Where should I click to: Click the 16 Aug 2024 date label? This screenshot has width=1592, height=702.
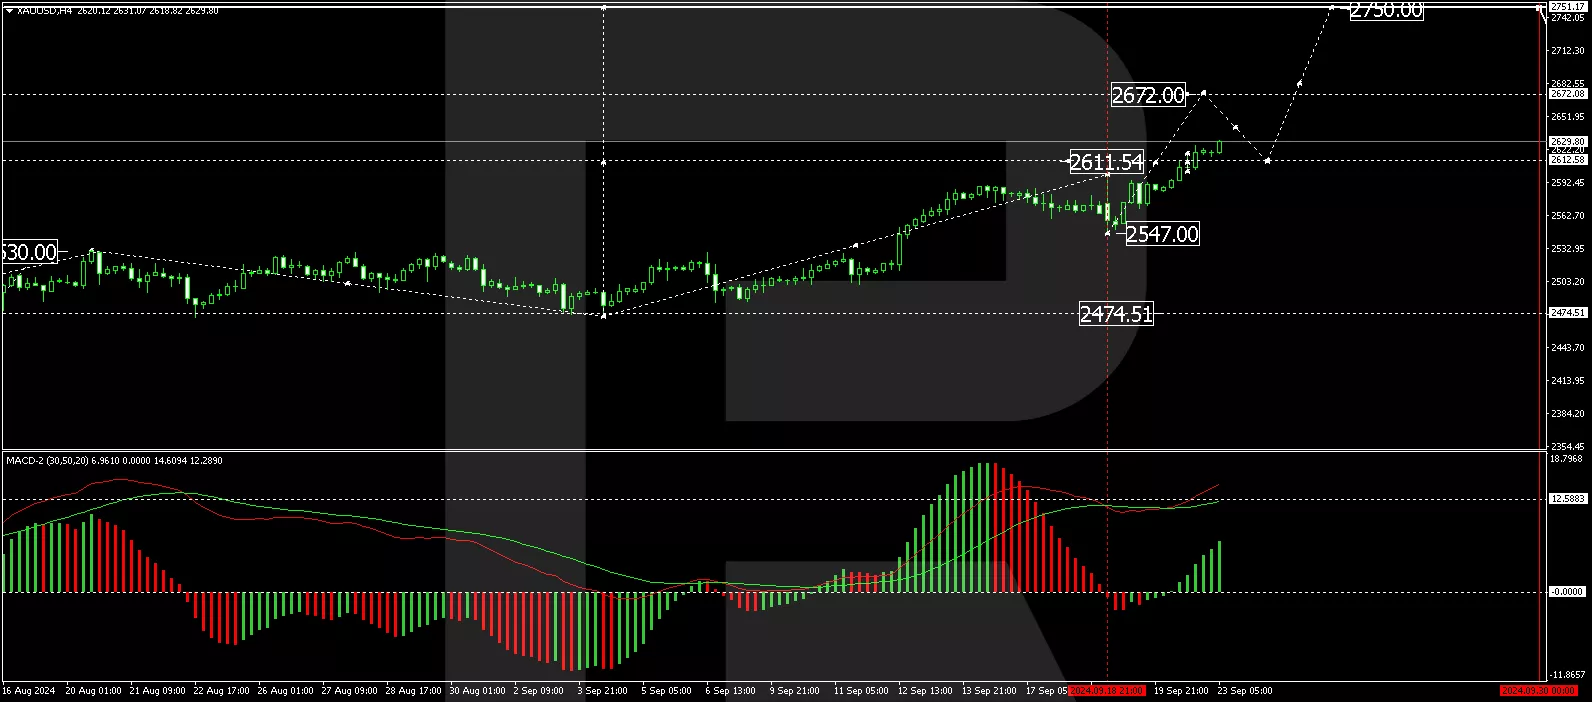point(29,691)
